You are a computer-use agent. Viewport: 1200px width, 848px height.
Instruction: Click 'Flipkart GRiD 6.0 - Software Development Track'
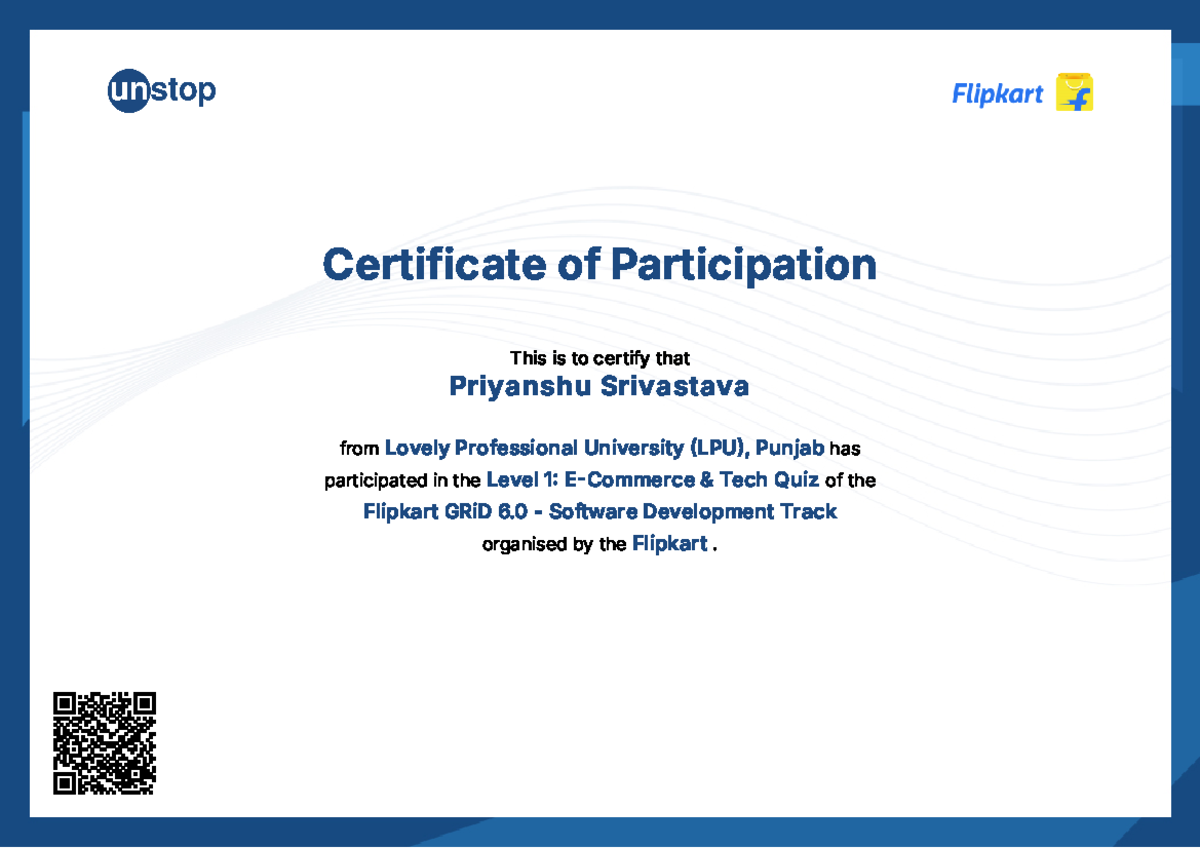pyautogui.click(x=599, y=512)
